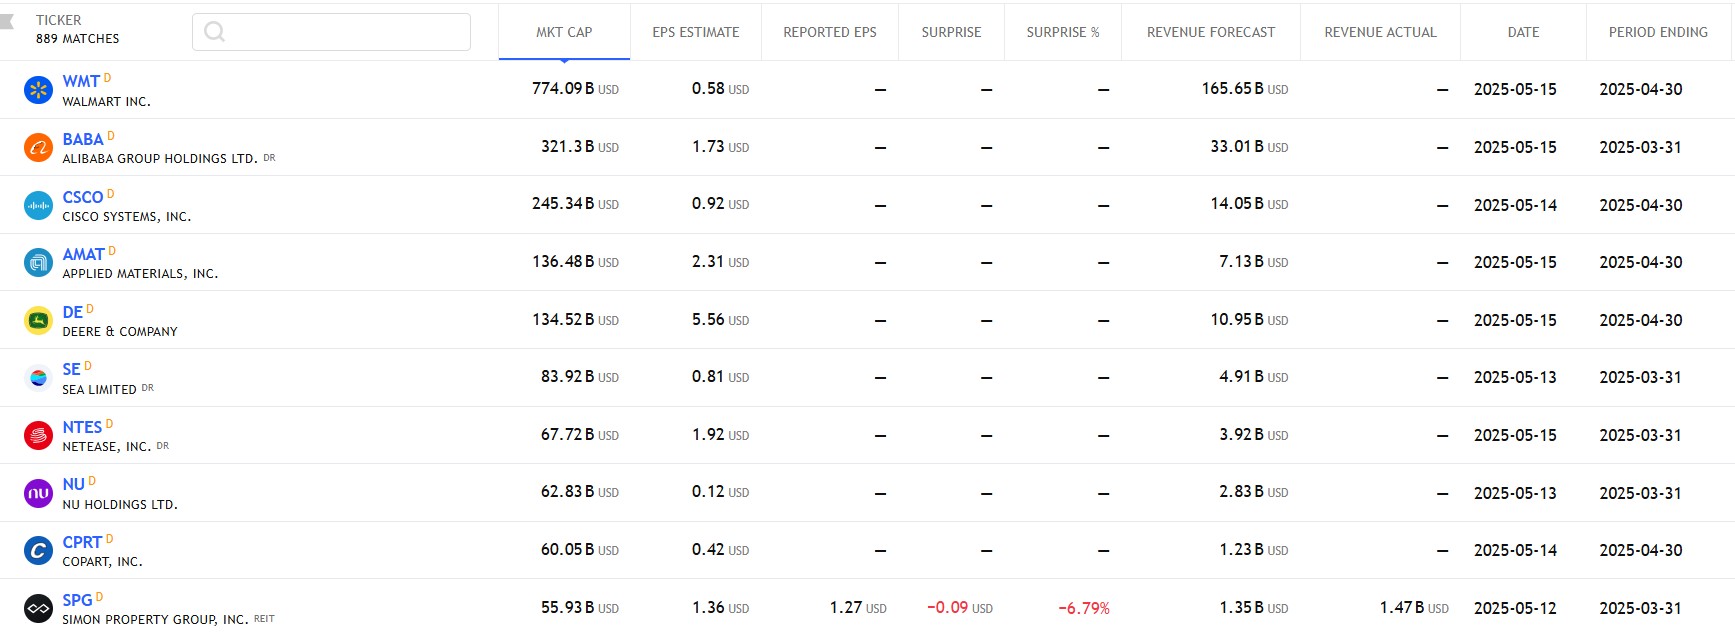Click Alibaba EPS estimate 1.73
Viewport: 1735px width, 634px height.
point(720,147)
